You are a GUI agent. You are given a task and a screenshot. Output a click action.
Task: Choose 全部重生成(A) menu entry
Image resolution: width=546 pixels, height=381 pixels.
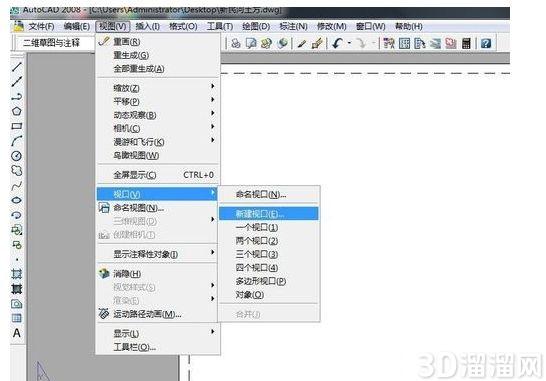pyautogui.click(x=158, y=69)
